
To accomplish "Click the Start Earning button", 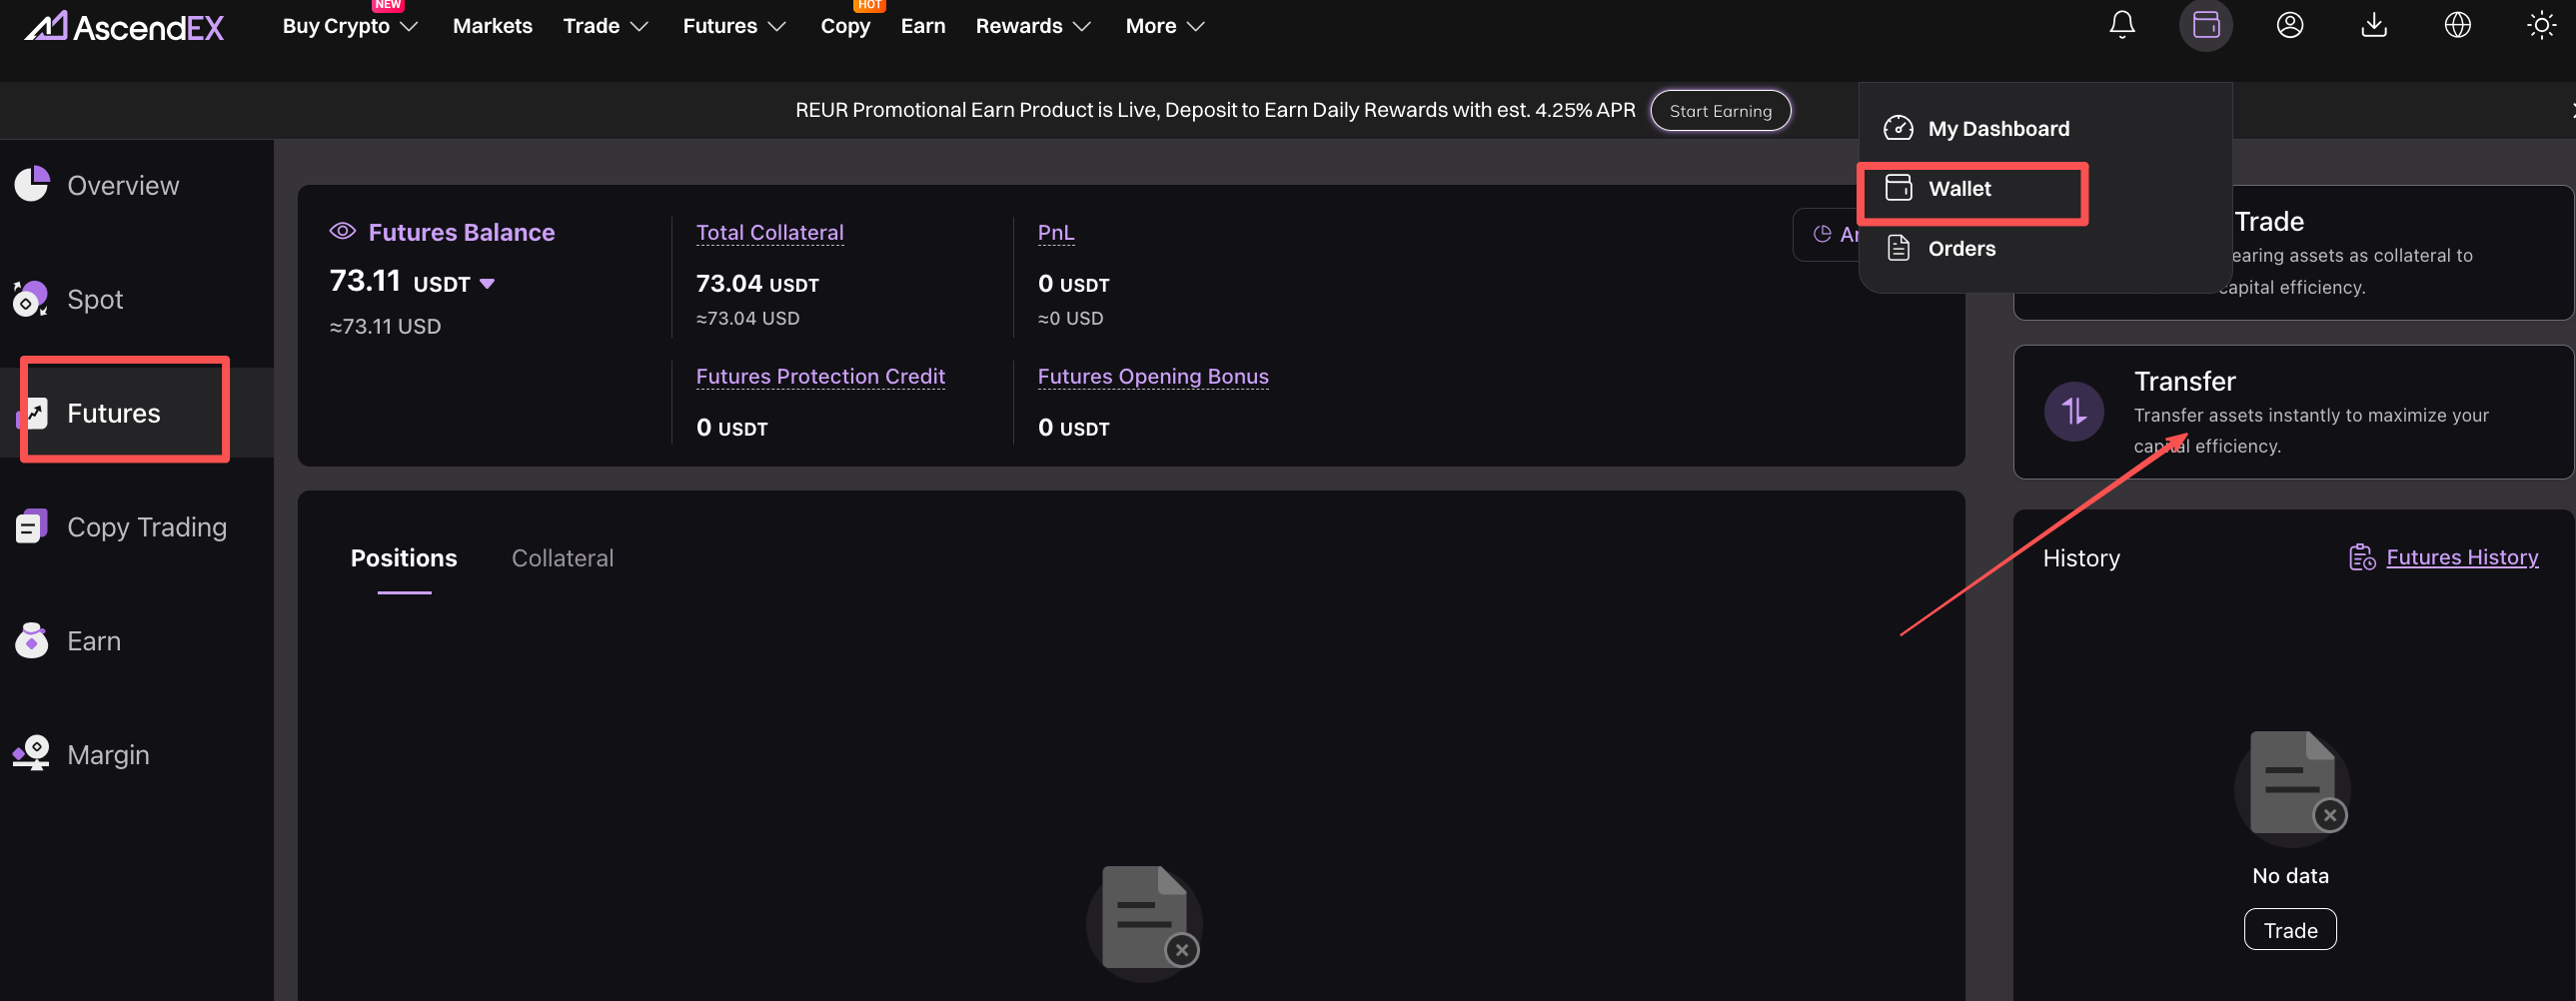I will coord(1719,111).
